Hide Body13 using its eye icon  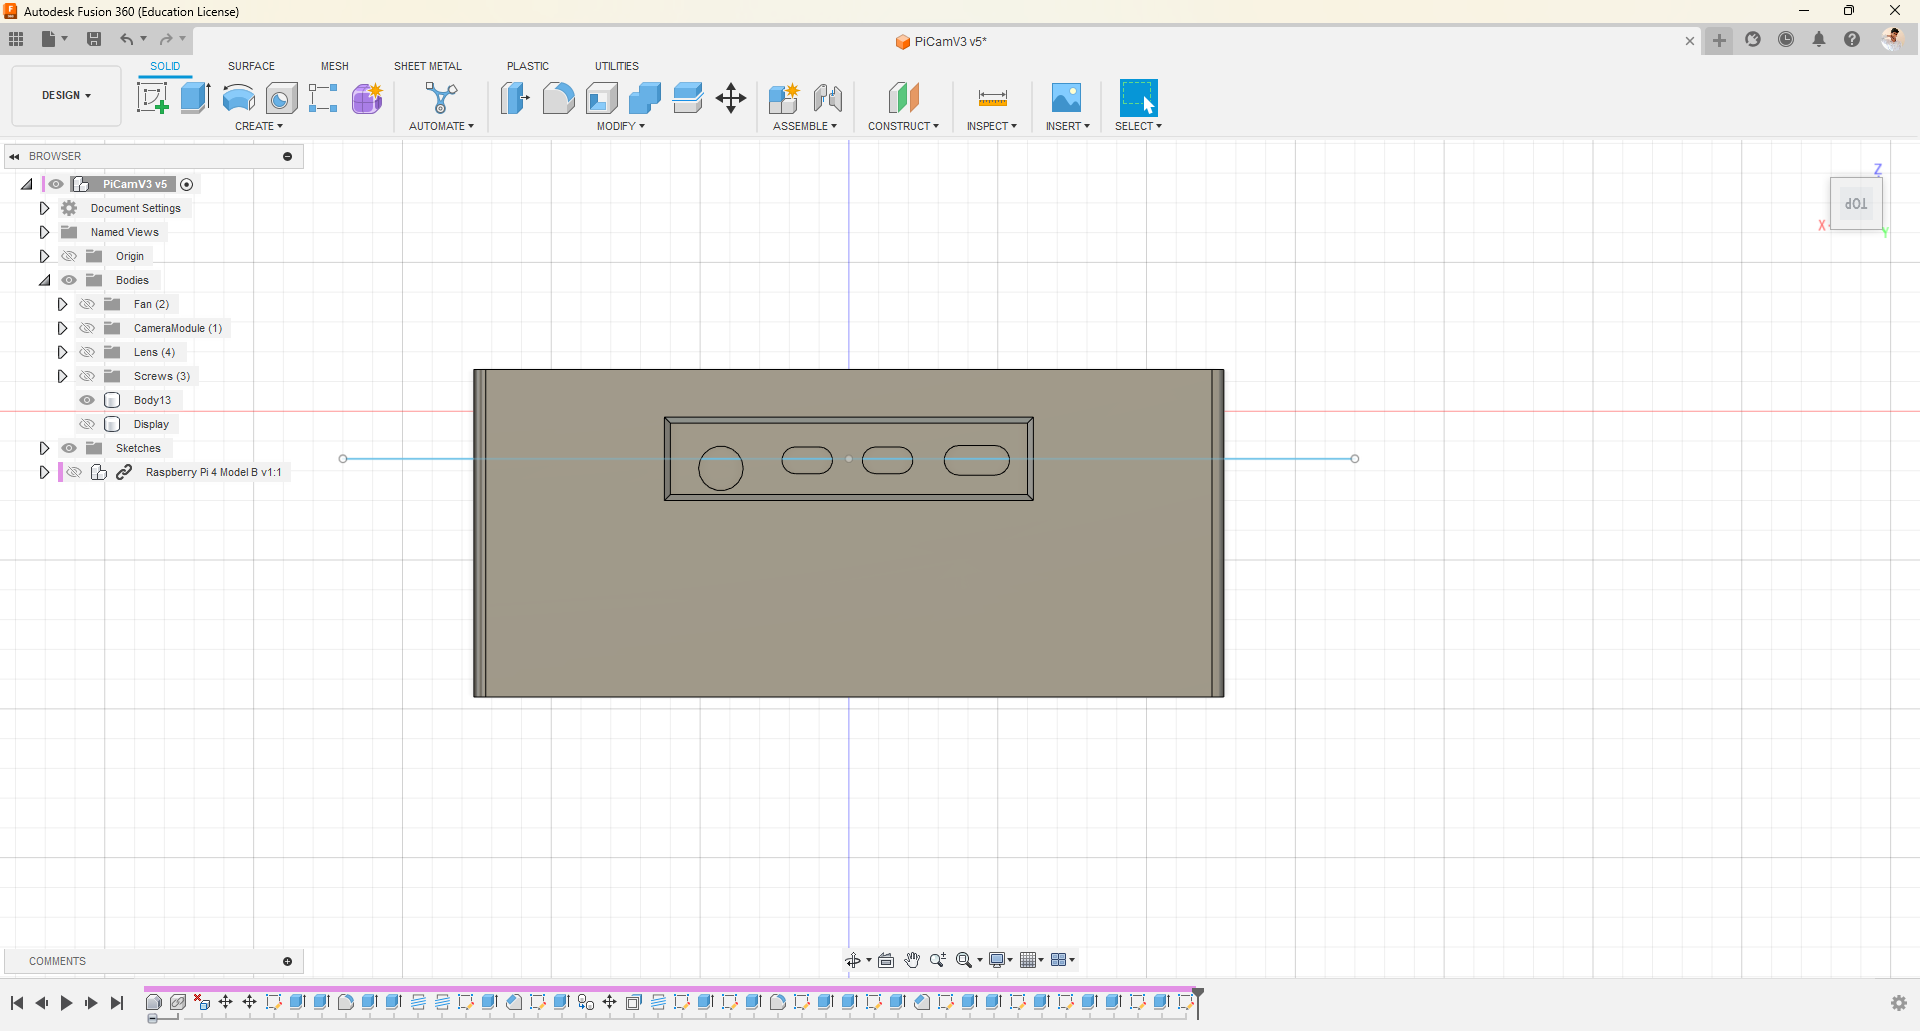(87, 400)
